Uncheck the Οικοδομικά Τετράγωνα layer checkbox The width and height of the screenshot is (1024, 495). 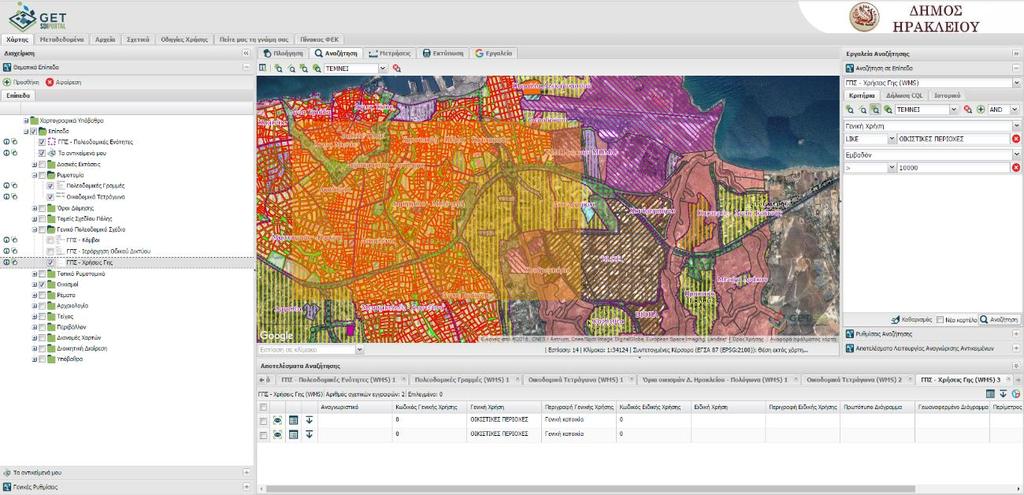[x=50, y=197]
